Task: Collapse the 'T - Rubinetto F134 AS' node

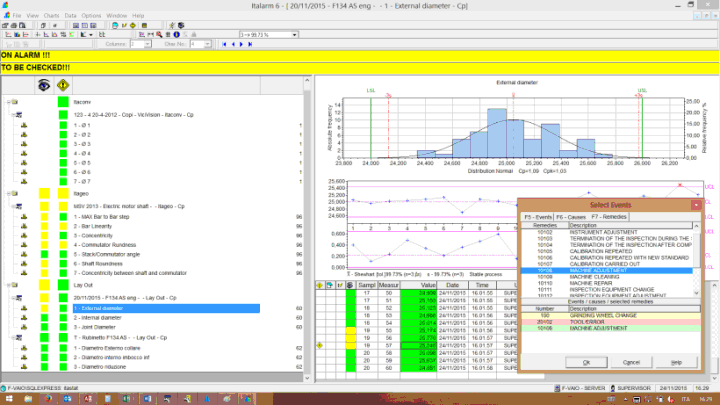Action: click(x=13, y=338)
